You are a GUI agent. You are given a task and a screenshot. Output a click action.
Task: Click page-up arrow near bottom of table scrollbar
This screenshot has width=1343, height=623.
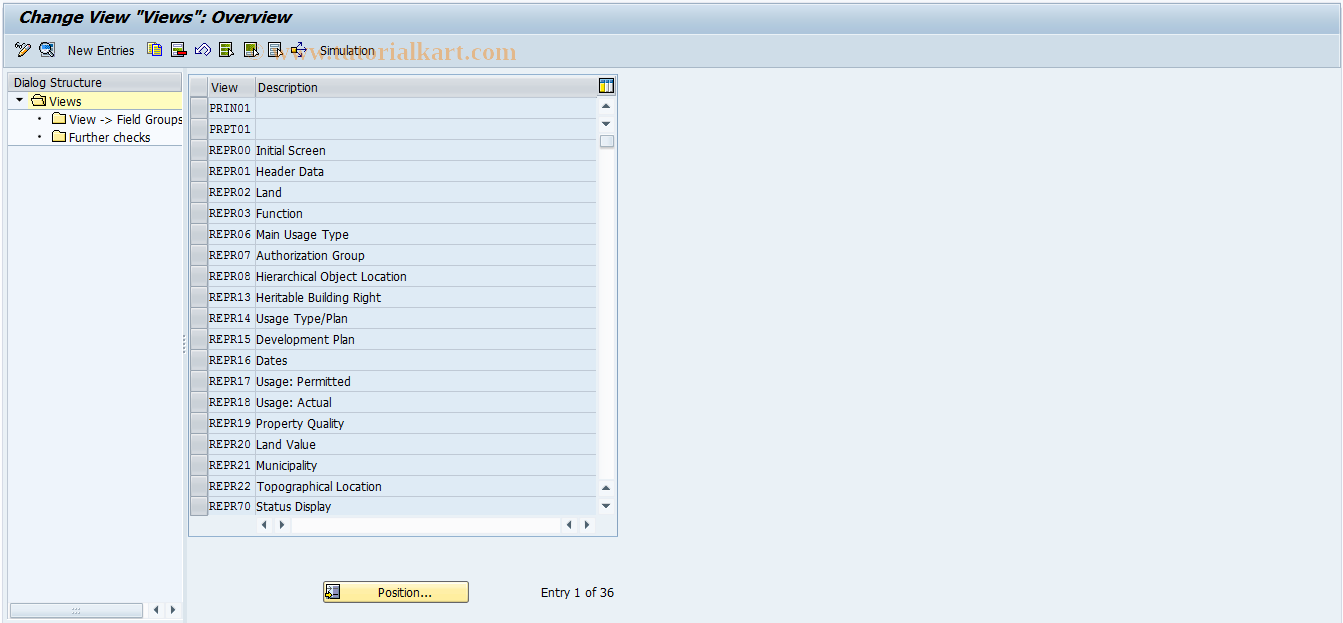[606, 488]
